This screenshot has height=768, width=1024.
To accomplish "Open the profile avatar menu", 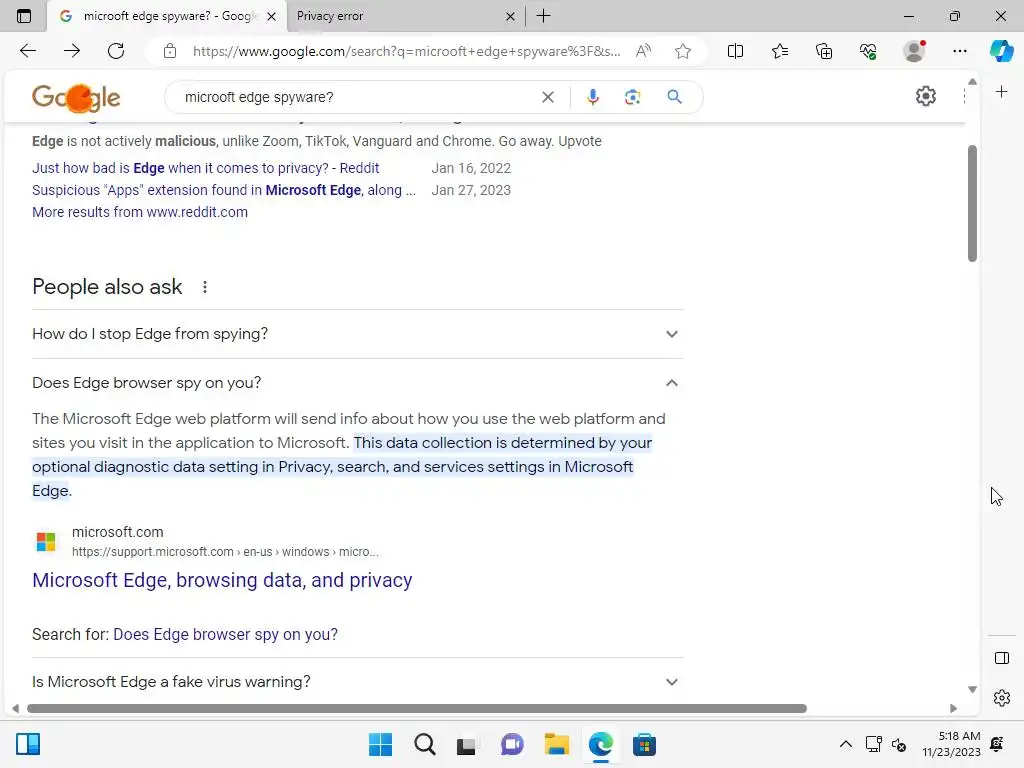I will 914,51.
